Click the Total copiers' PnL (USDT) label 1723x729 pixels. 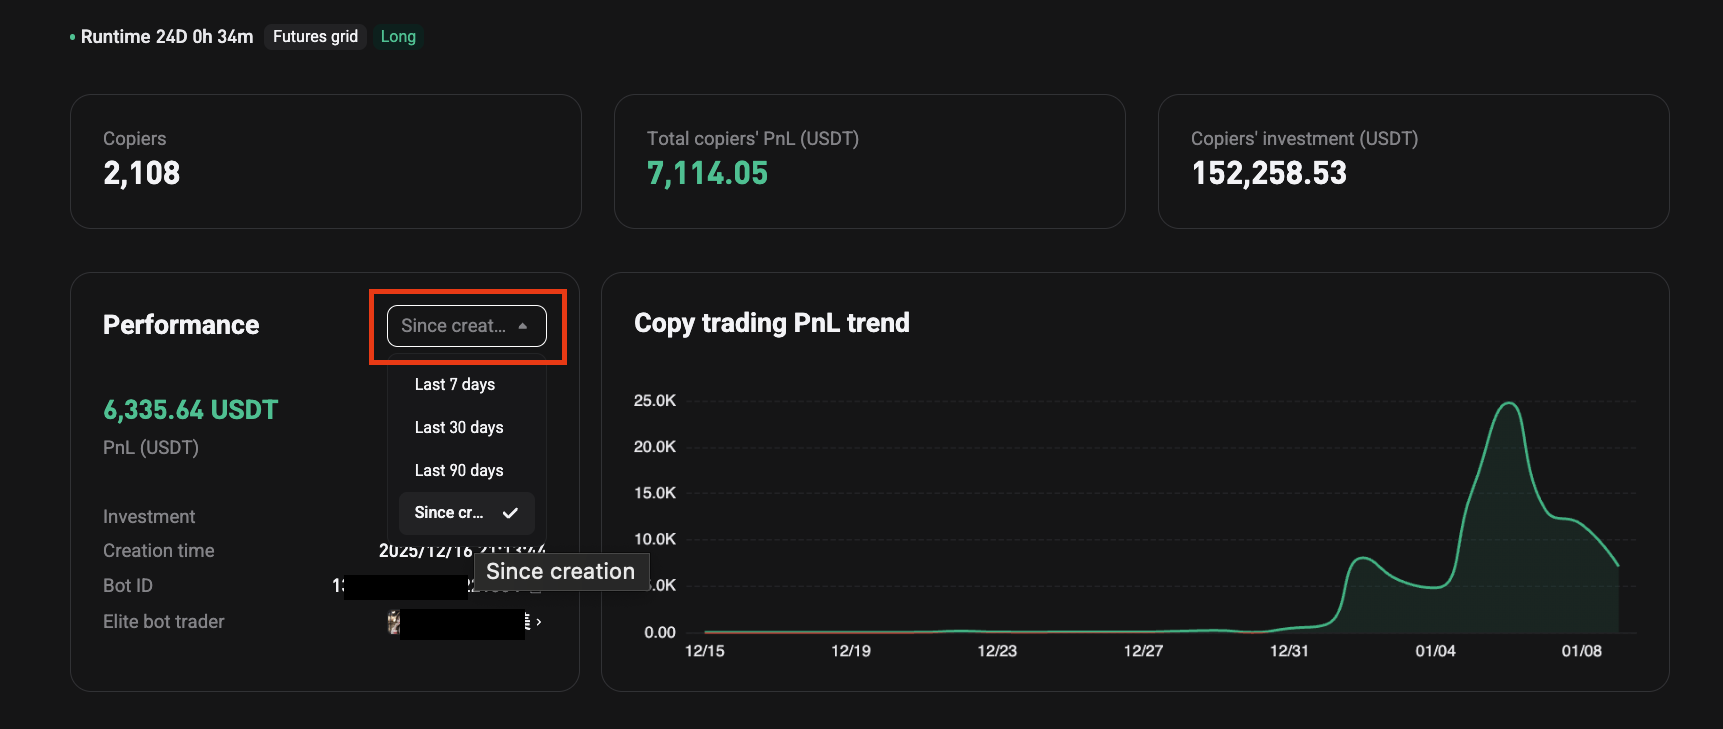(x=753, y=139)
